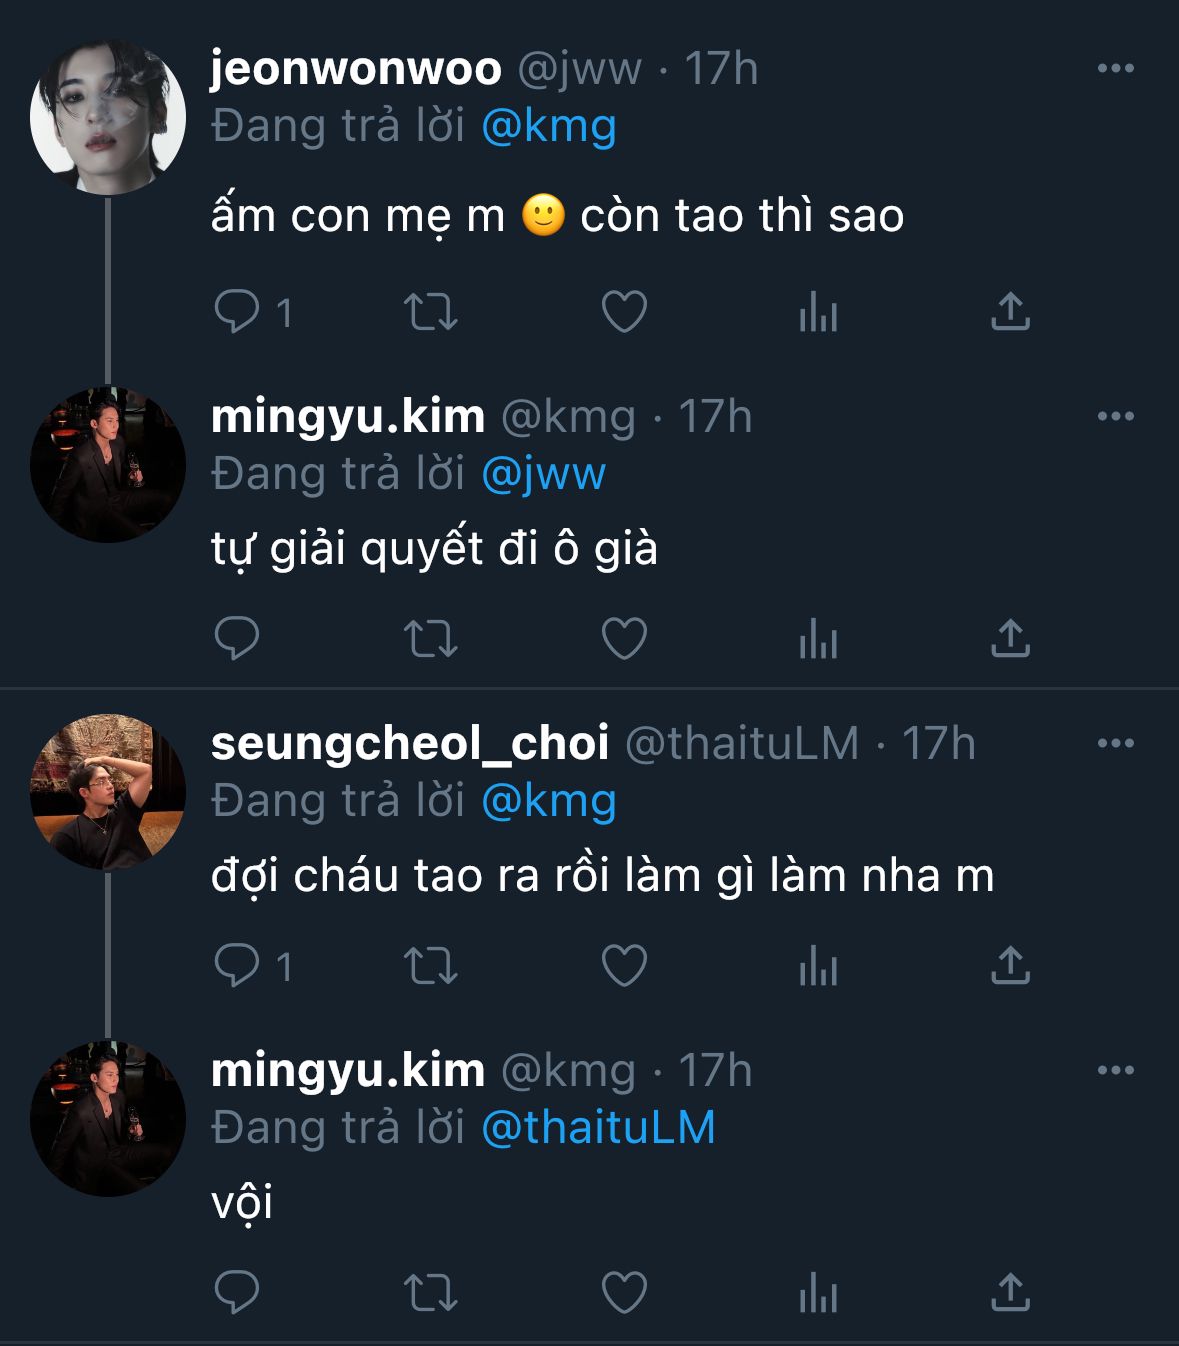Open @jww mention in mingyu.kim's reply
1179x1346 pixels.
tap(543, 474)
